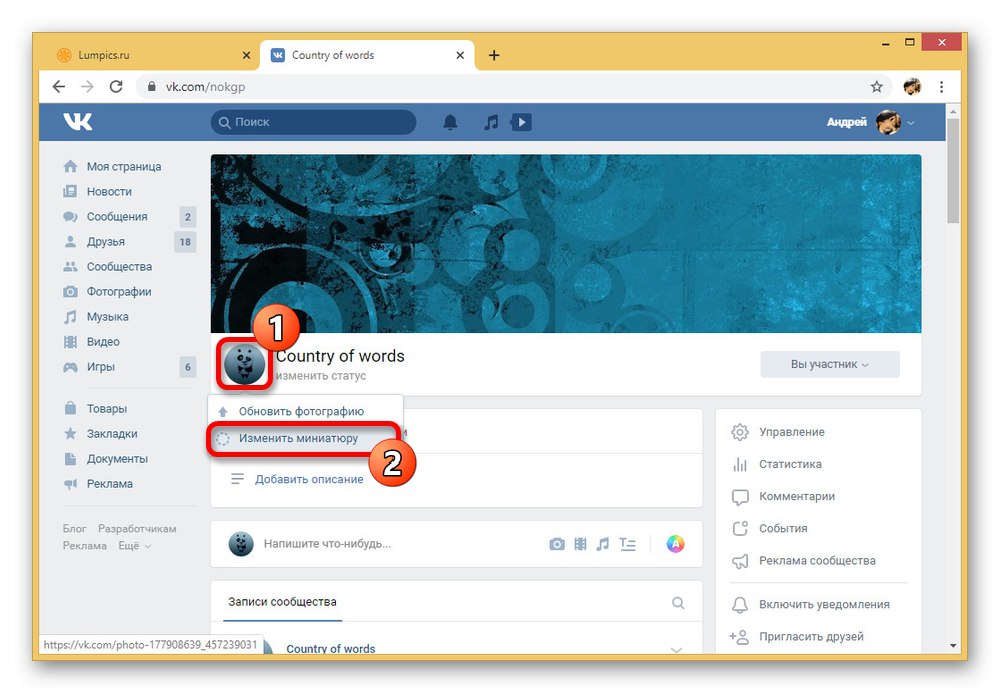Attach a photo via camera icon
The height and width of the screenshot is (693, 1000).
click(557, 544)
